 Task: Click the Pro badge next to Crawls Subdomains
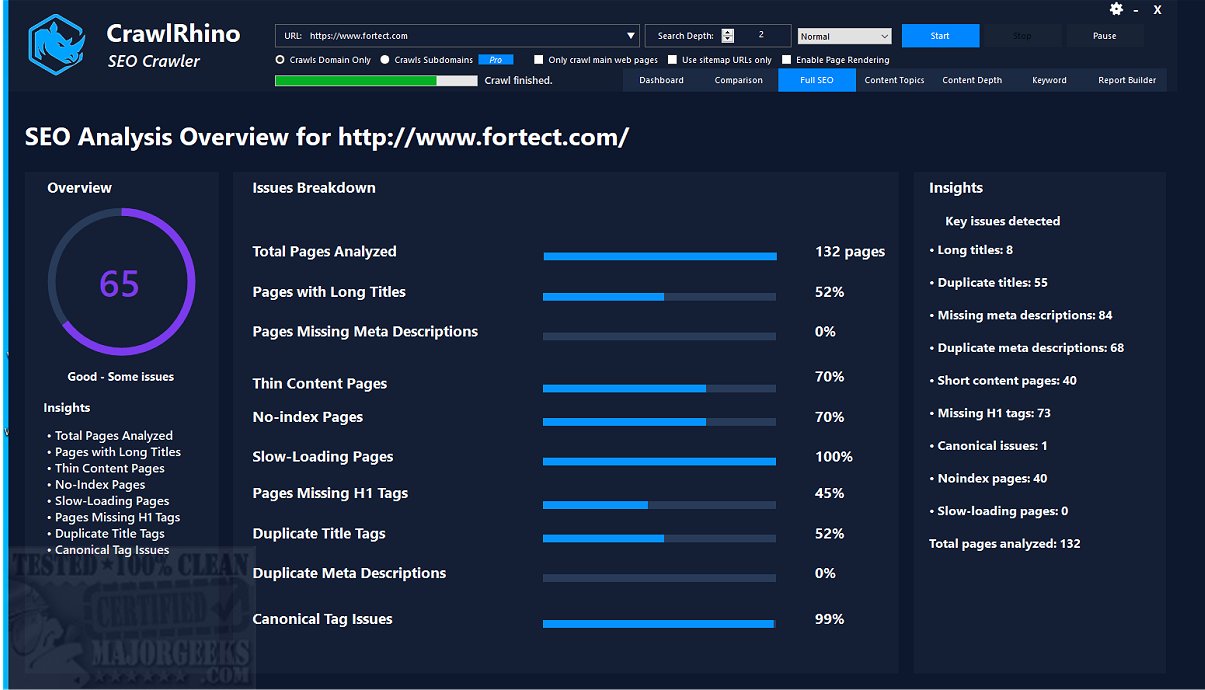click(495, 60)
